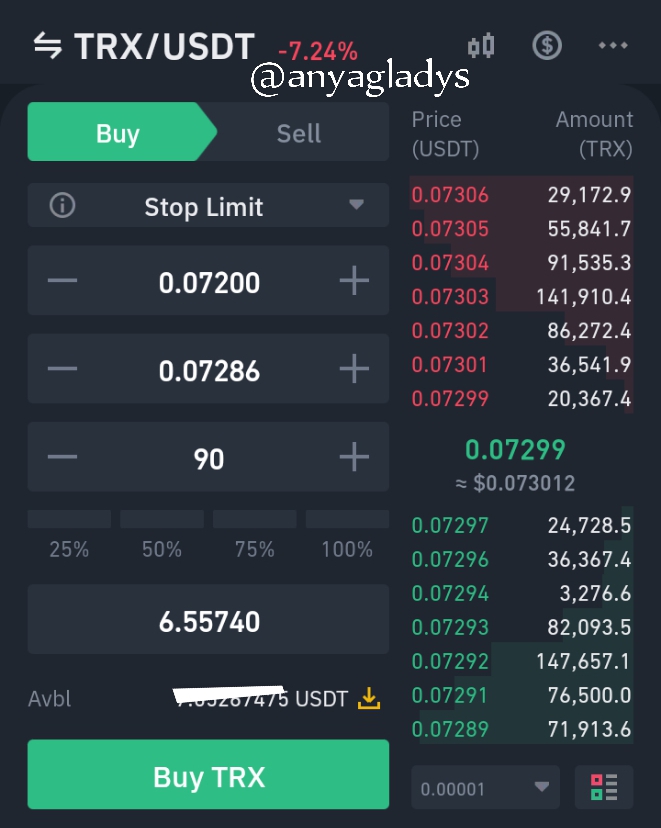This screenshot has height=828, width=661.
Task: Tap the yellow deposit icon beside USDT
Action: coord(369,698)
